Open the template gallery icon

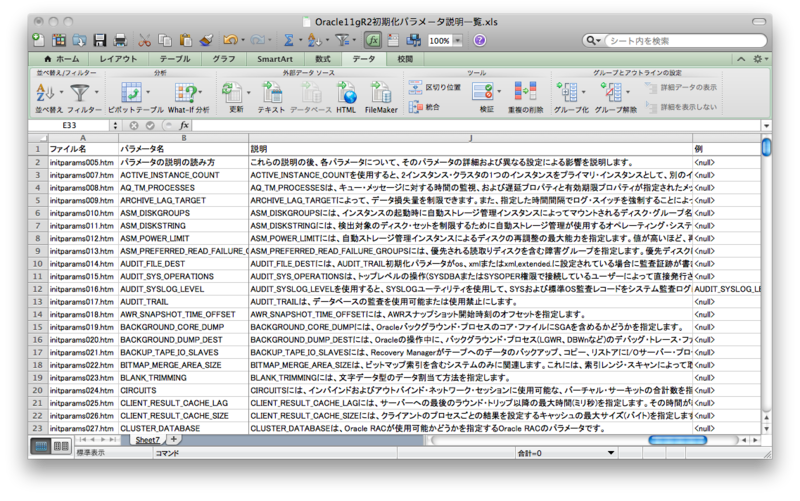coord(59,40)
